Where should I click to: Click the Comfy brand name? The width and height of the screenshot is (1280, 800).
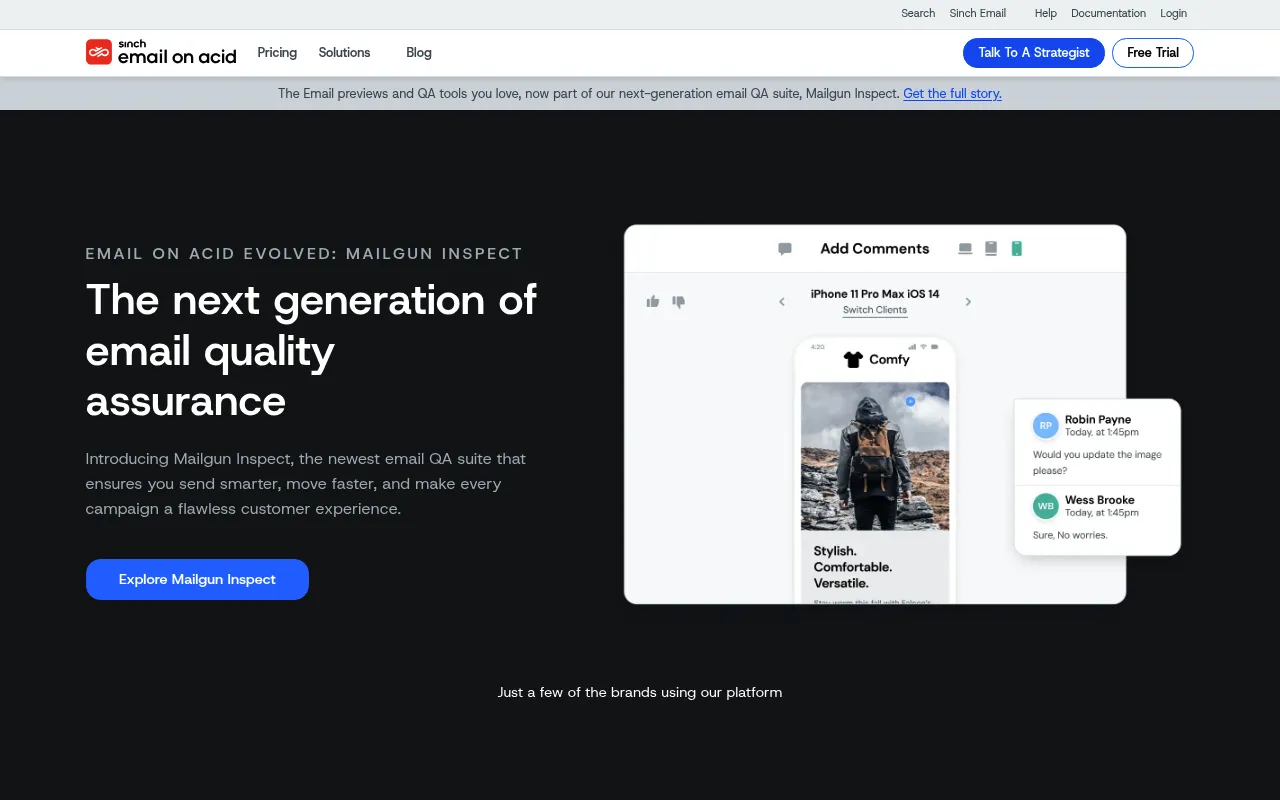pyautogui.click(x=889, y=360)
